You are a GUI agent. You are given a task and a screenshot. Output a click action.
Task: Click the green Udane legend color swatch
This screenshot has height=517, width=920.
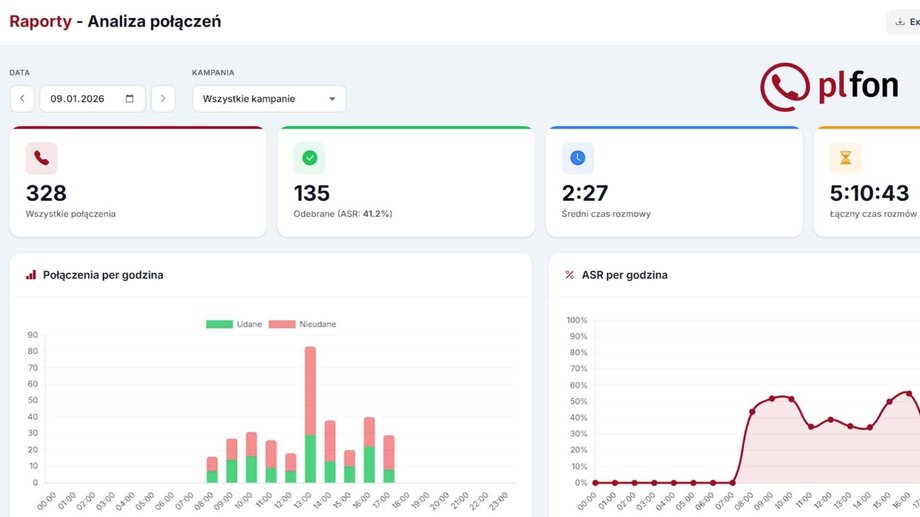(x=219, y=324)
